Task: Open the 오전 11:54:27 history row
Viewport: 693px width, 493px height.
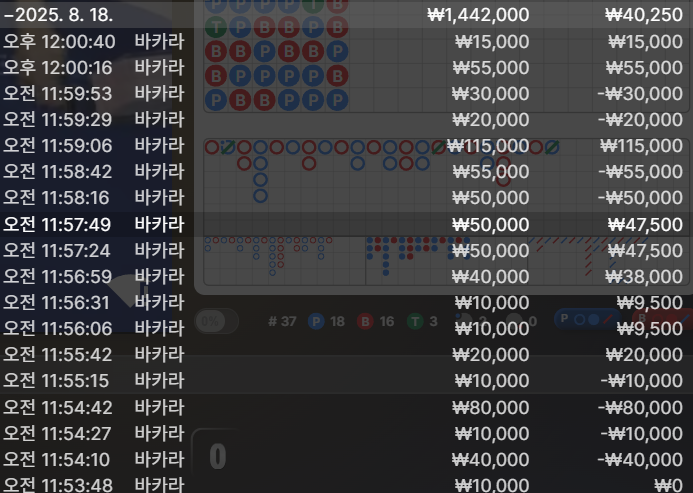Action: coord(346,434)
